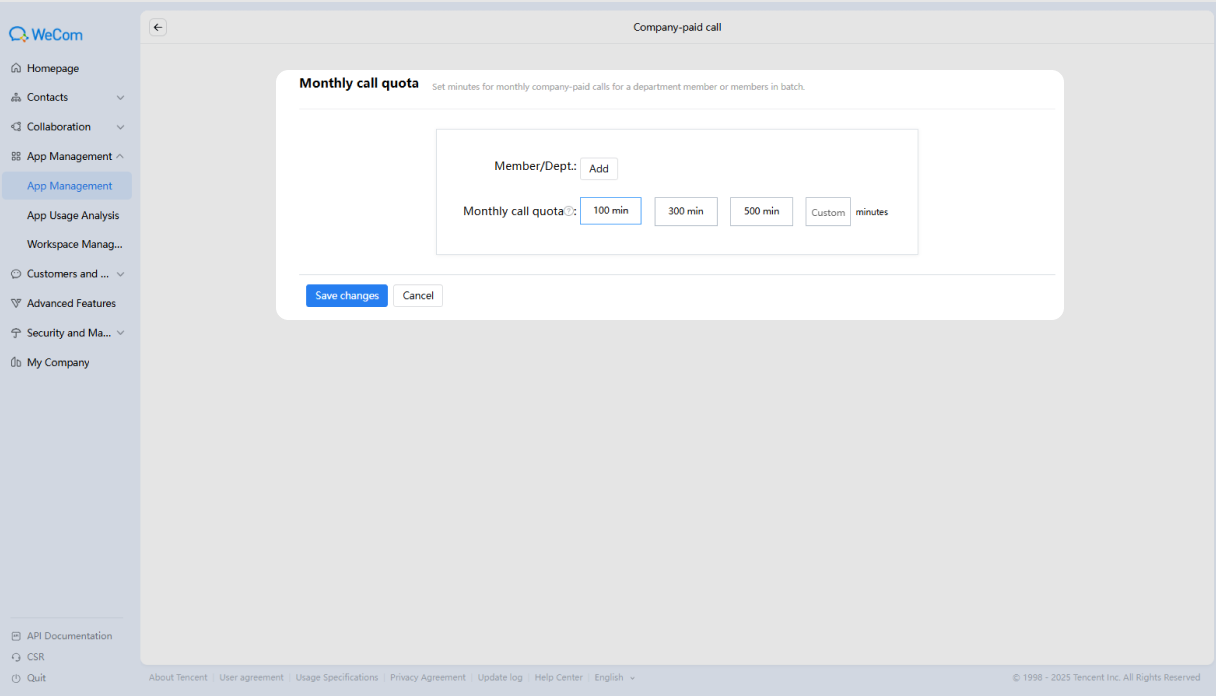Click the Homepage house icon
The width and height of the screenshot is (1216, 698).
(16, 68)
